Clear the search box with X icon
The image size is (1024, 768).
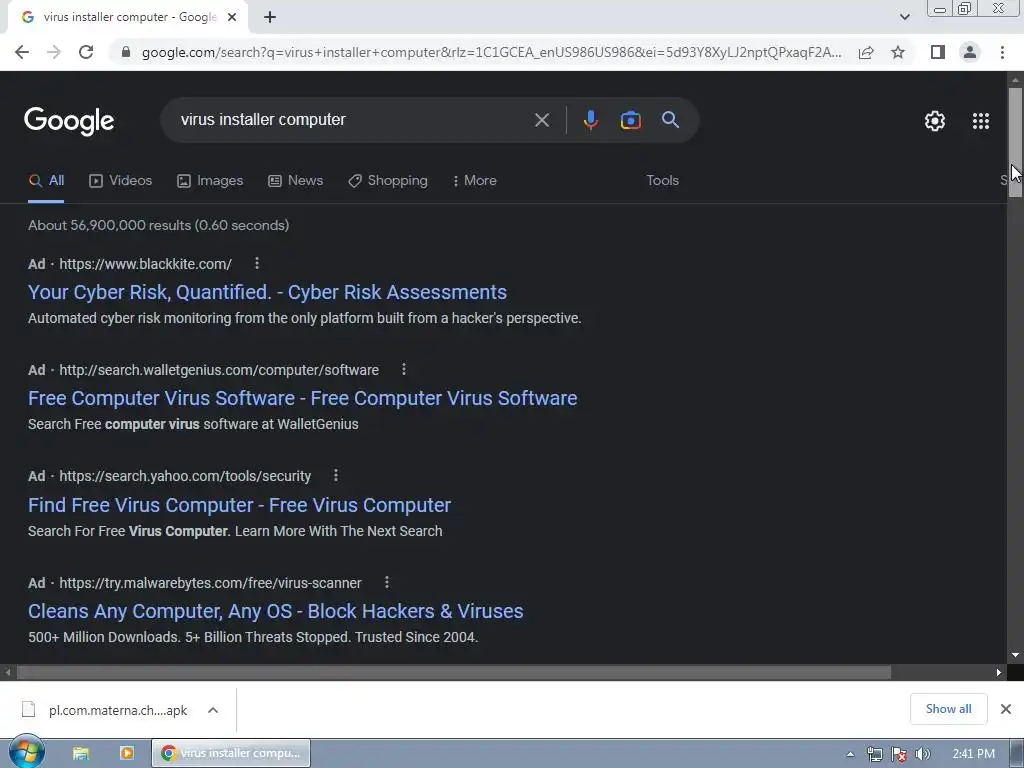[x=542, y=120]
